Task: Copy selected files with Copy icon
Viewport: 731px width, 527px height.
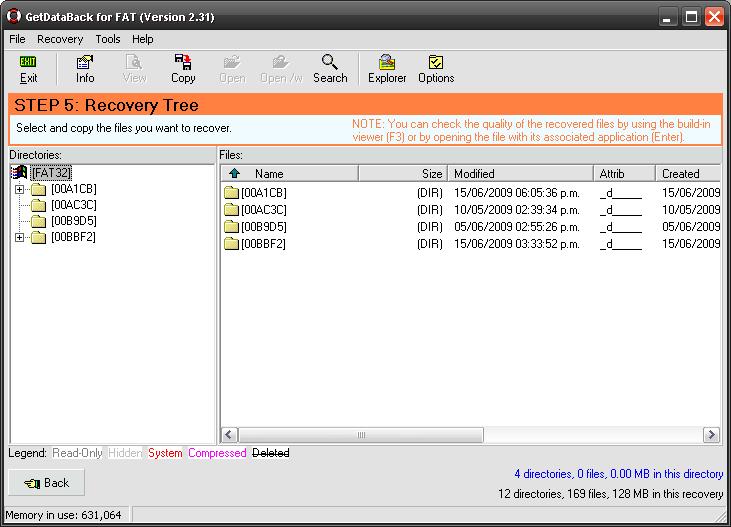Action: point(183,62)
